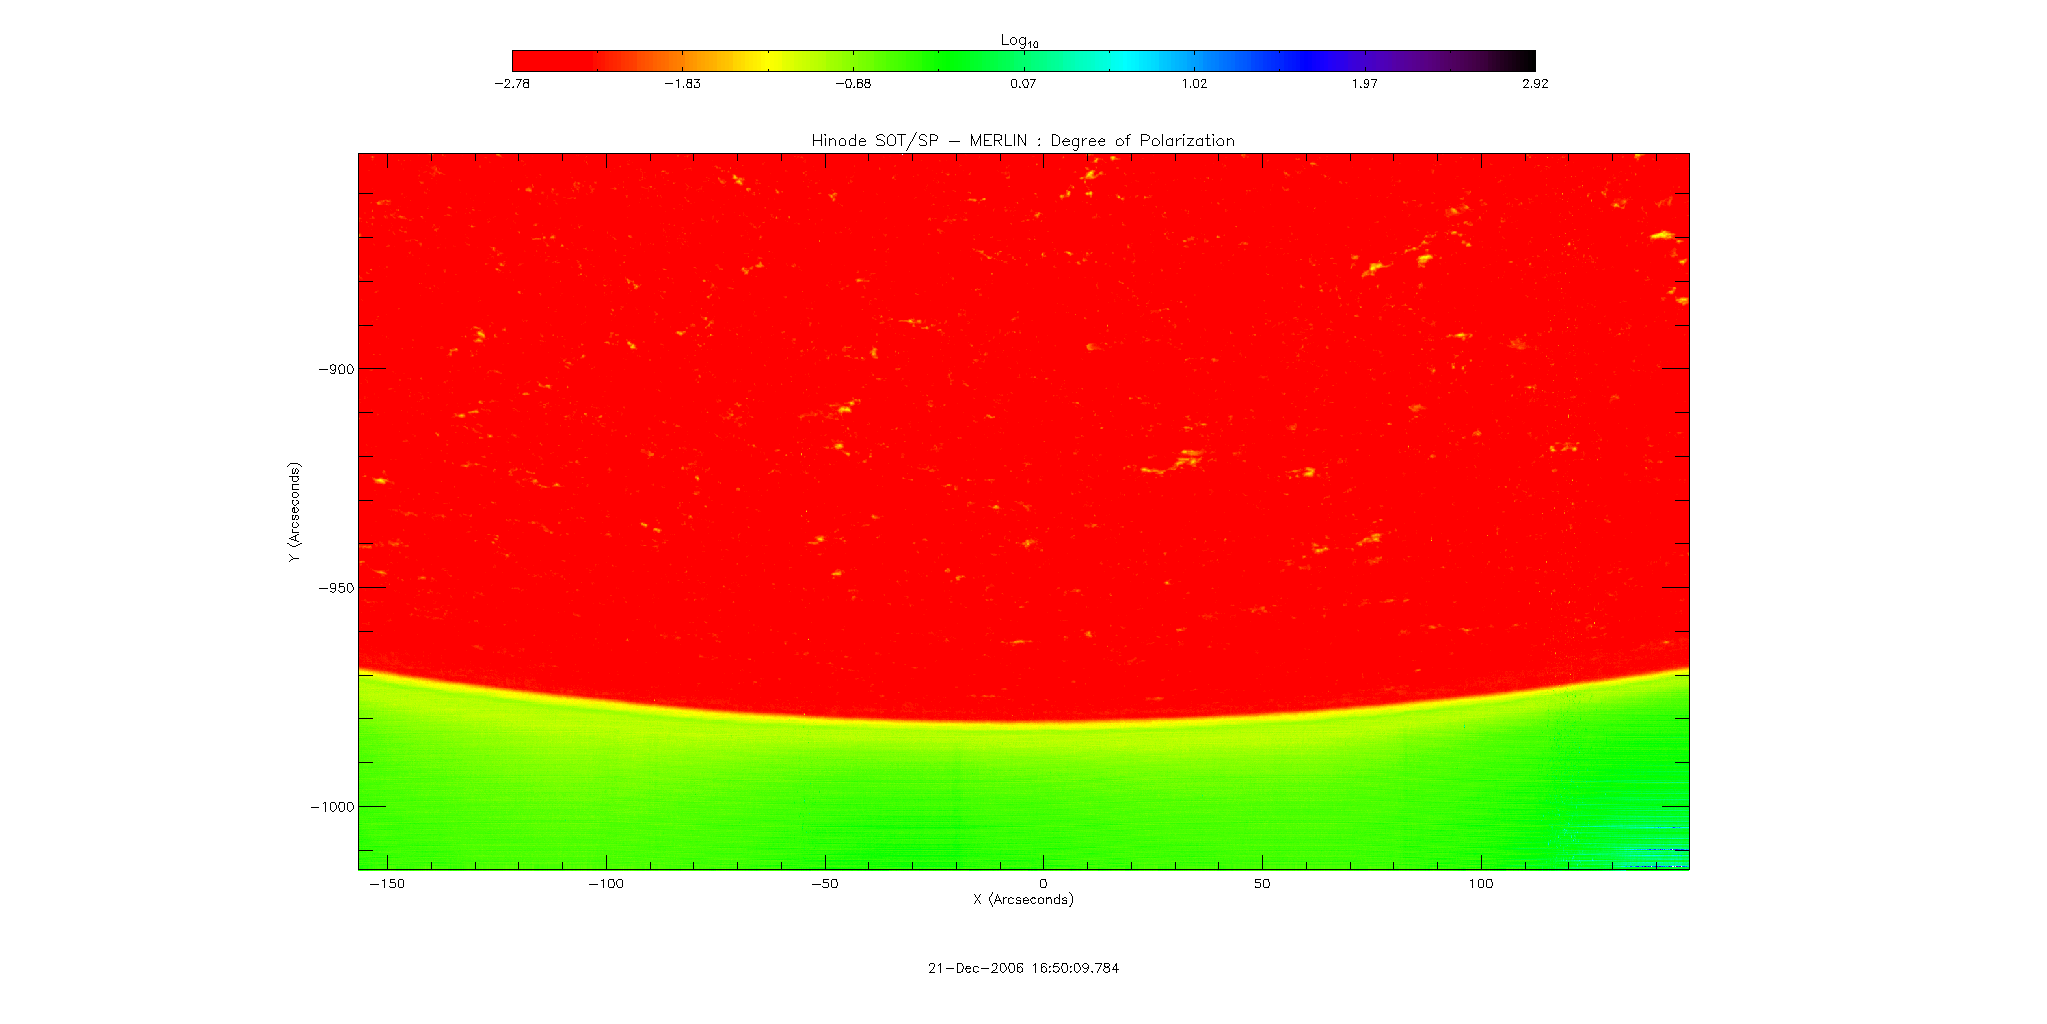The height and width of the screenshot is (1024, 2047).
Task: Click the X (Arcseconds) axis label
Action: [x=1023, y=900]
